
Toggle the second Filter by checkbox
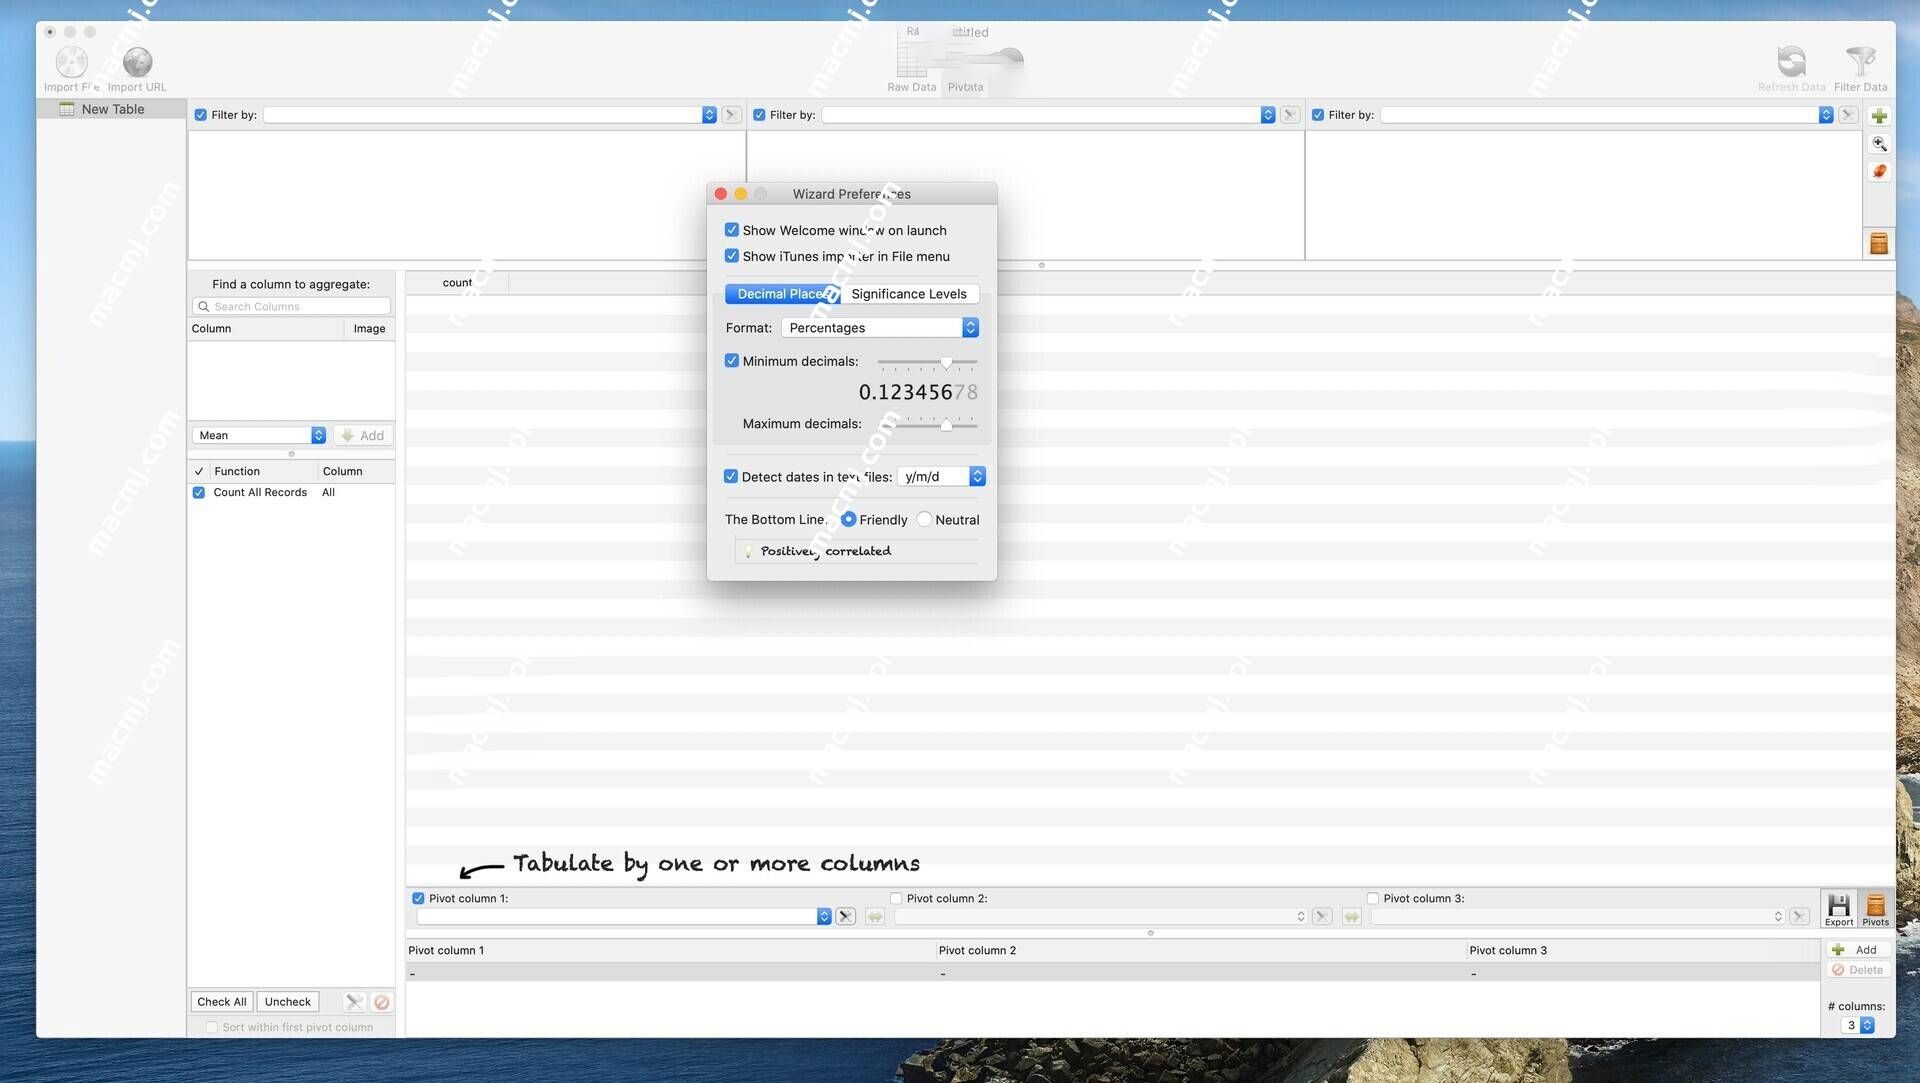coord(759,115)
